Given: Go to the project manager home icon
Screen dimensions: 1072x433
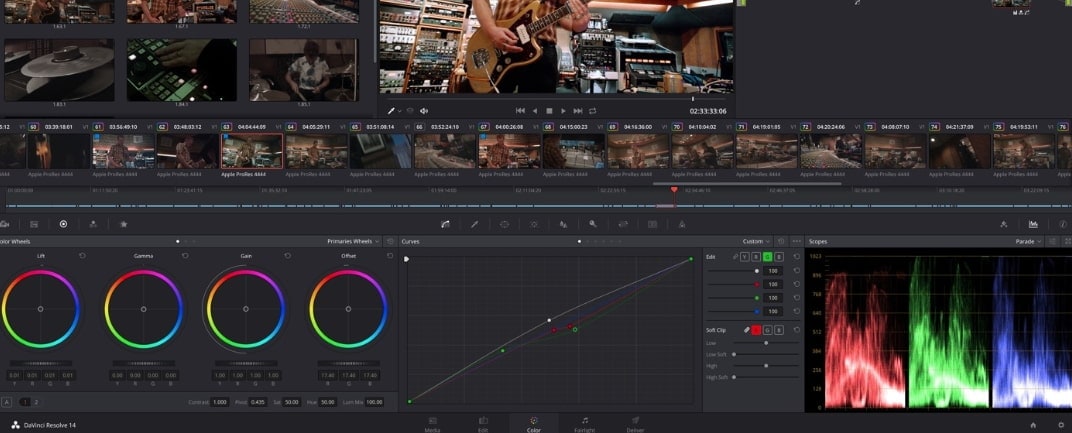Looking at the screenshot, I should [x=1033, y=425].
